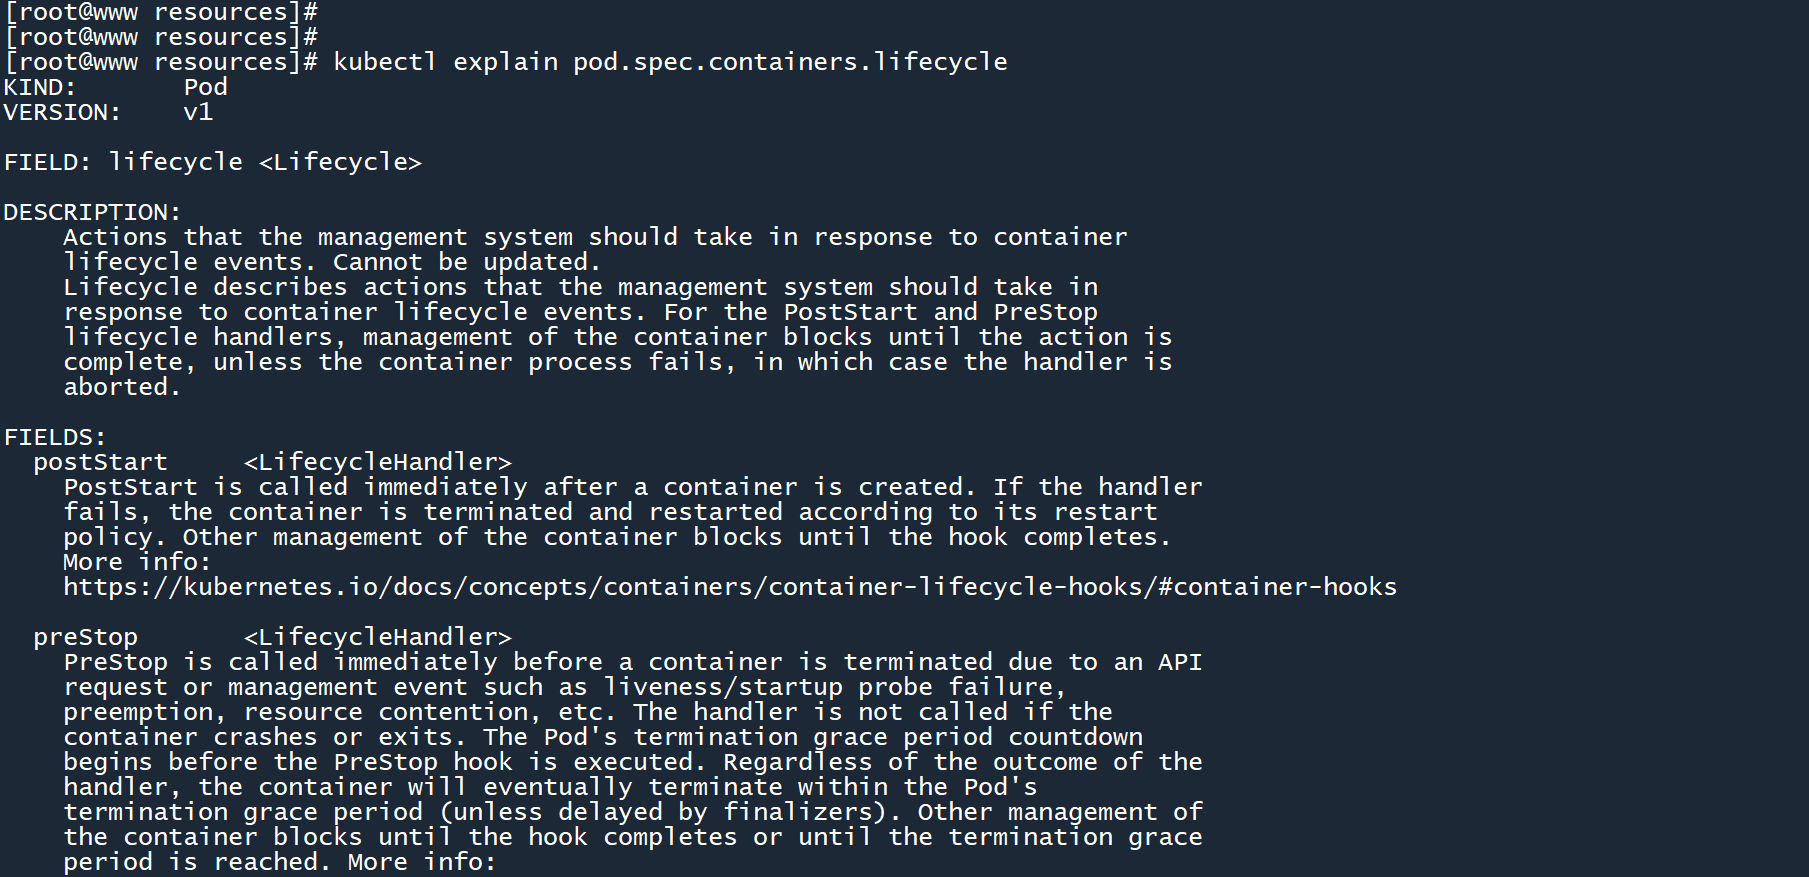Click the kubectl explain command text
The height and width of the screenshot is (877, 1809).
(669, 62)
